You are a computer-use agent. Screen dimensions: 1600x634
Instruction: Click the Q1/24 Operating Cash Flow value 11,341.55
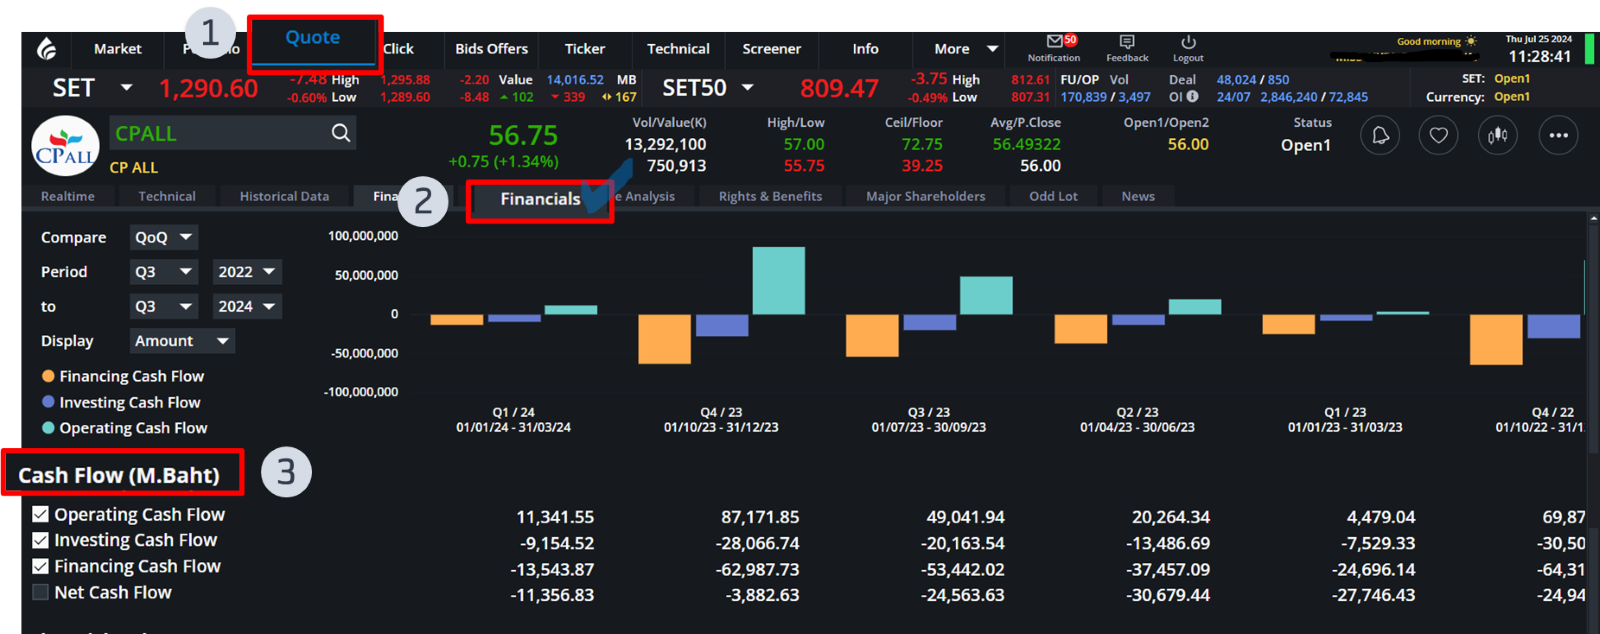[x=555, y=517]
